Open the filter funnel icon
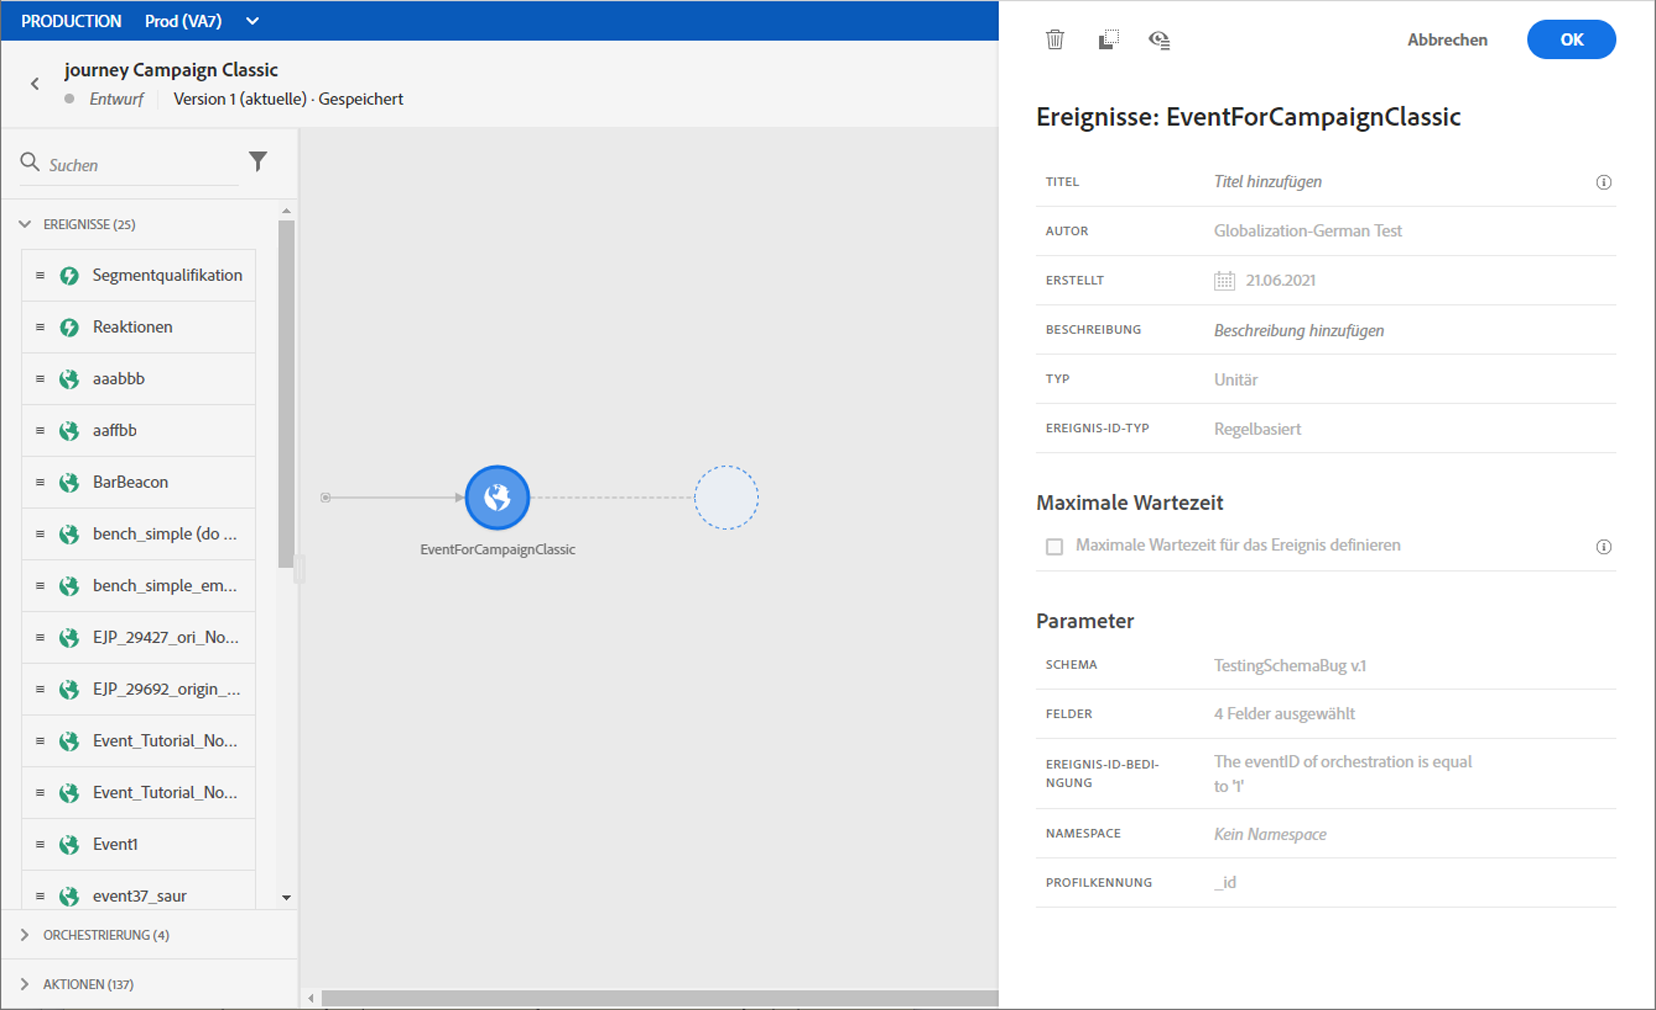1656x1010 pixels. [x=258, y=161]
